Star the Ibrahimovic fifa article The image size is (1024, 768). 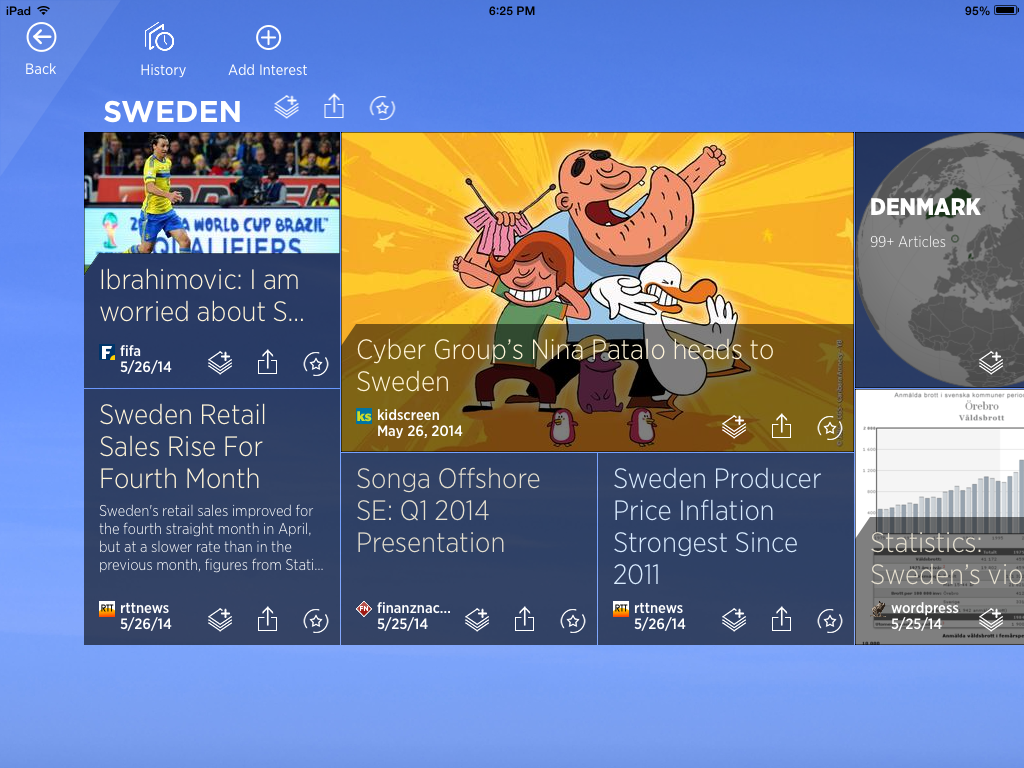[x=316, y=364]
